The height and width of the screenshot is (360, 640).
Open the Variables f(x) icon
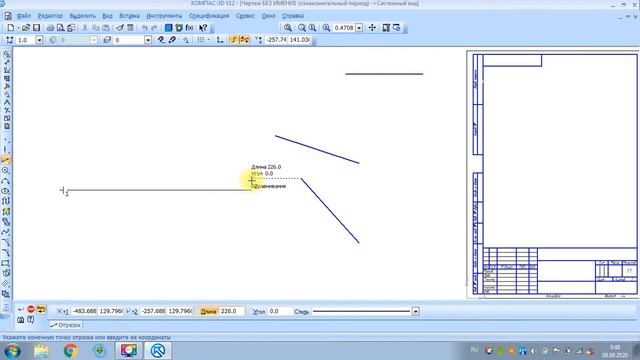click(189, 28)
